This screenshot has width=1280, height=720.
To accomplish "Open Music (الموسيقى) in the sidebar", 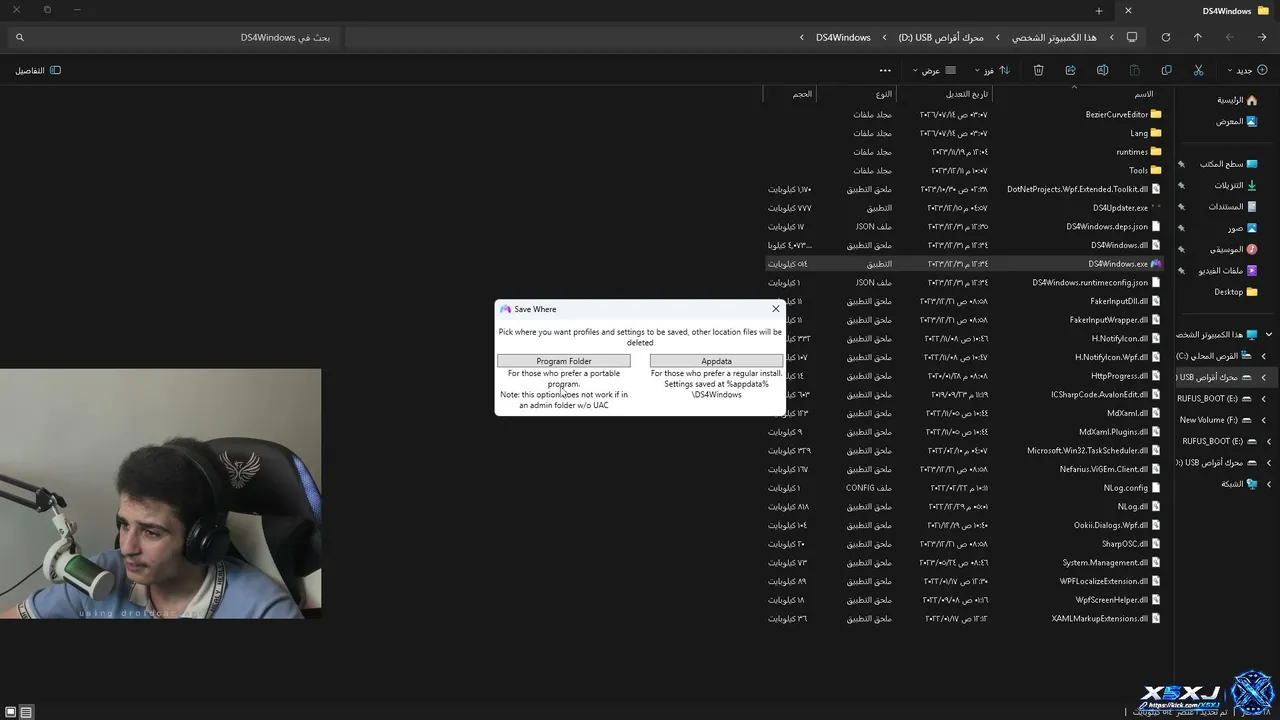I will tap(1233, 249).
